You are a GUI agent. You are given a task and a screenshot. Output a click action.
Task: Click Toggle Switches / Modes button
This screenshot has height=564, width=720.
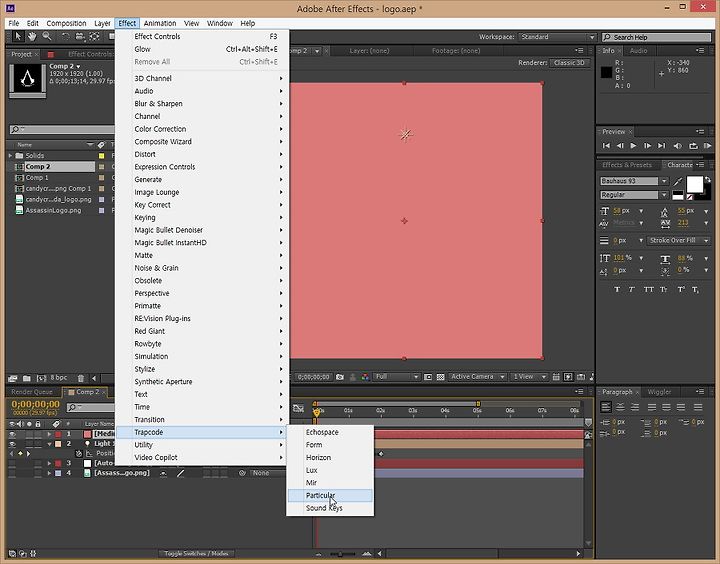(196, 553)
